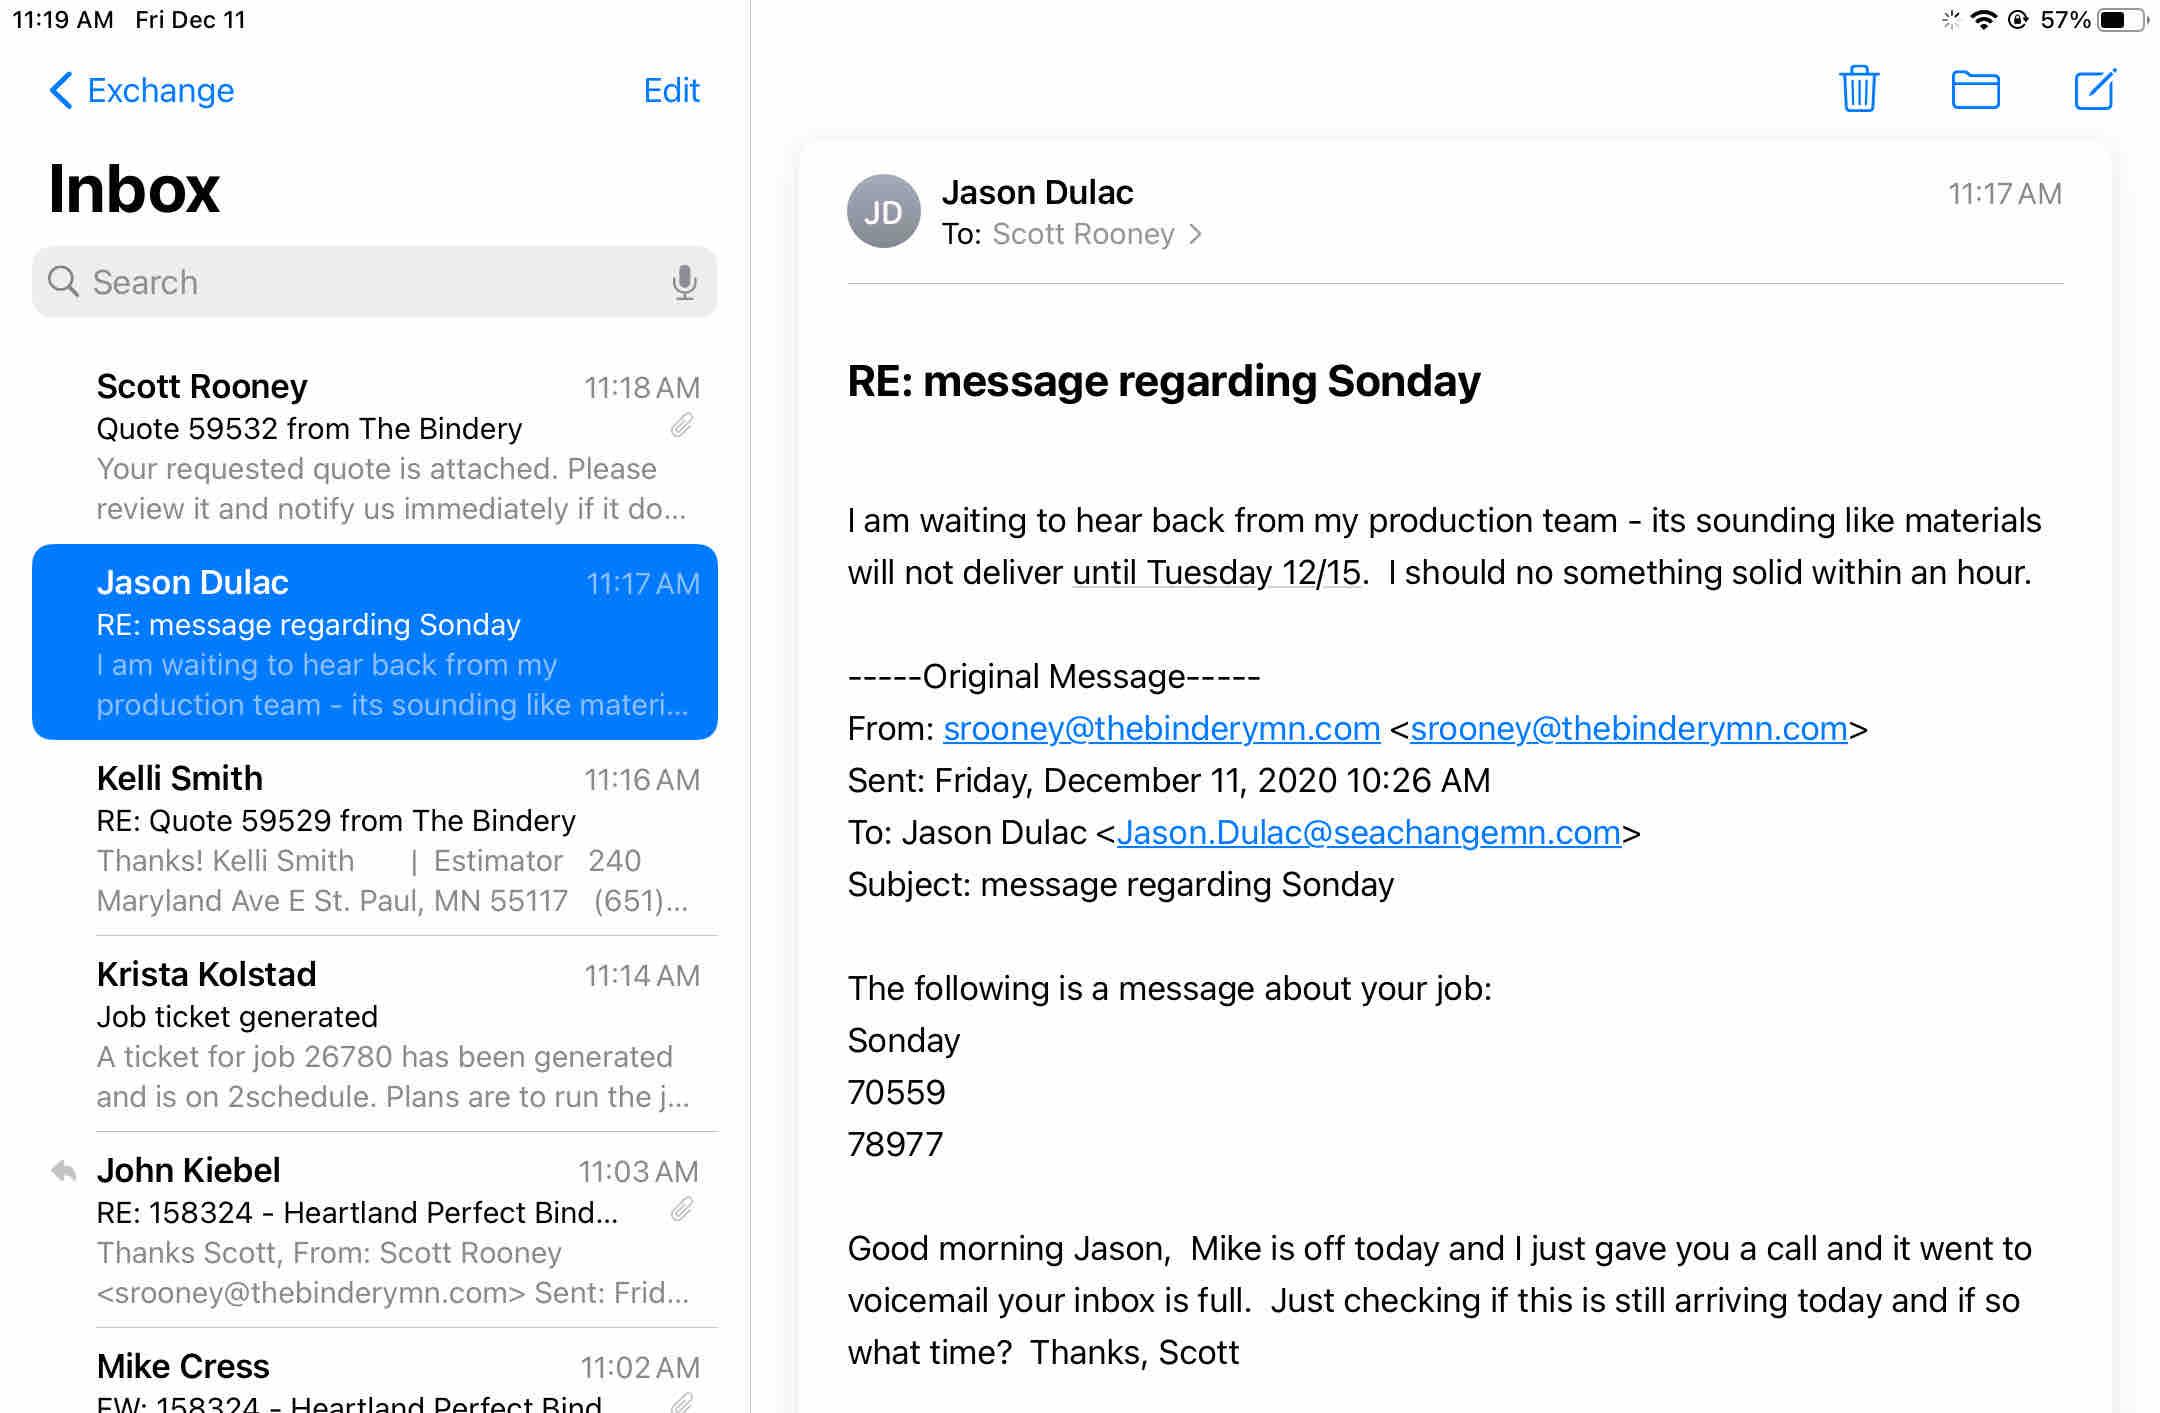Tap the microphone dictation icon in search
Image resolution: width=2160 pixels, height=1413 pixels.
(x=684, y=282)
